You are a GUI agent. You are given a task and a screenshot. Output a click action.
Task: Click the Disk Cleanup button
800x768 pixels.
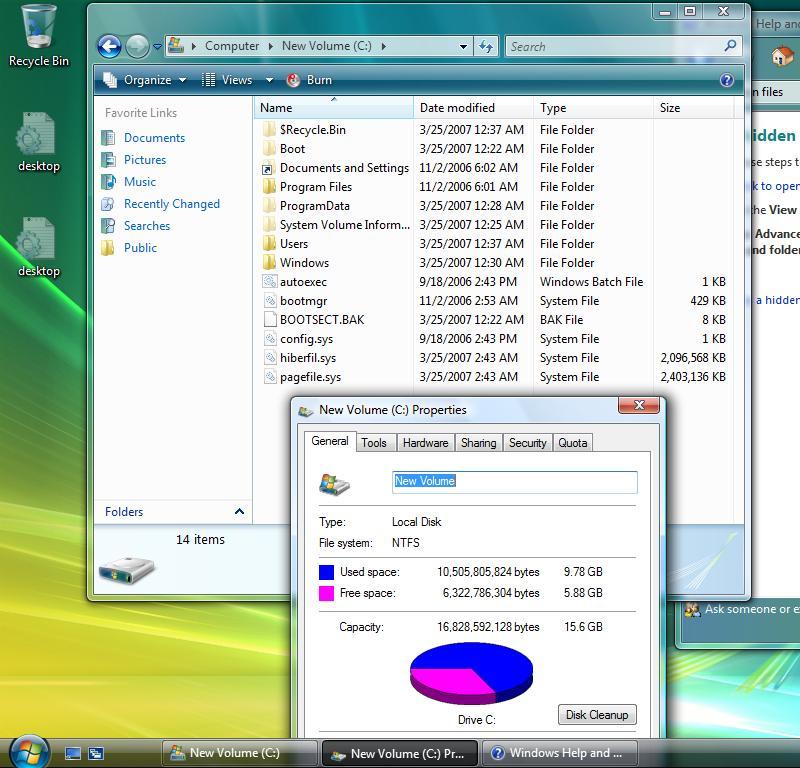point(597,714)
